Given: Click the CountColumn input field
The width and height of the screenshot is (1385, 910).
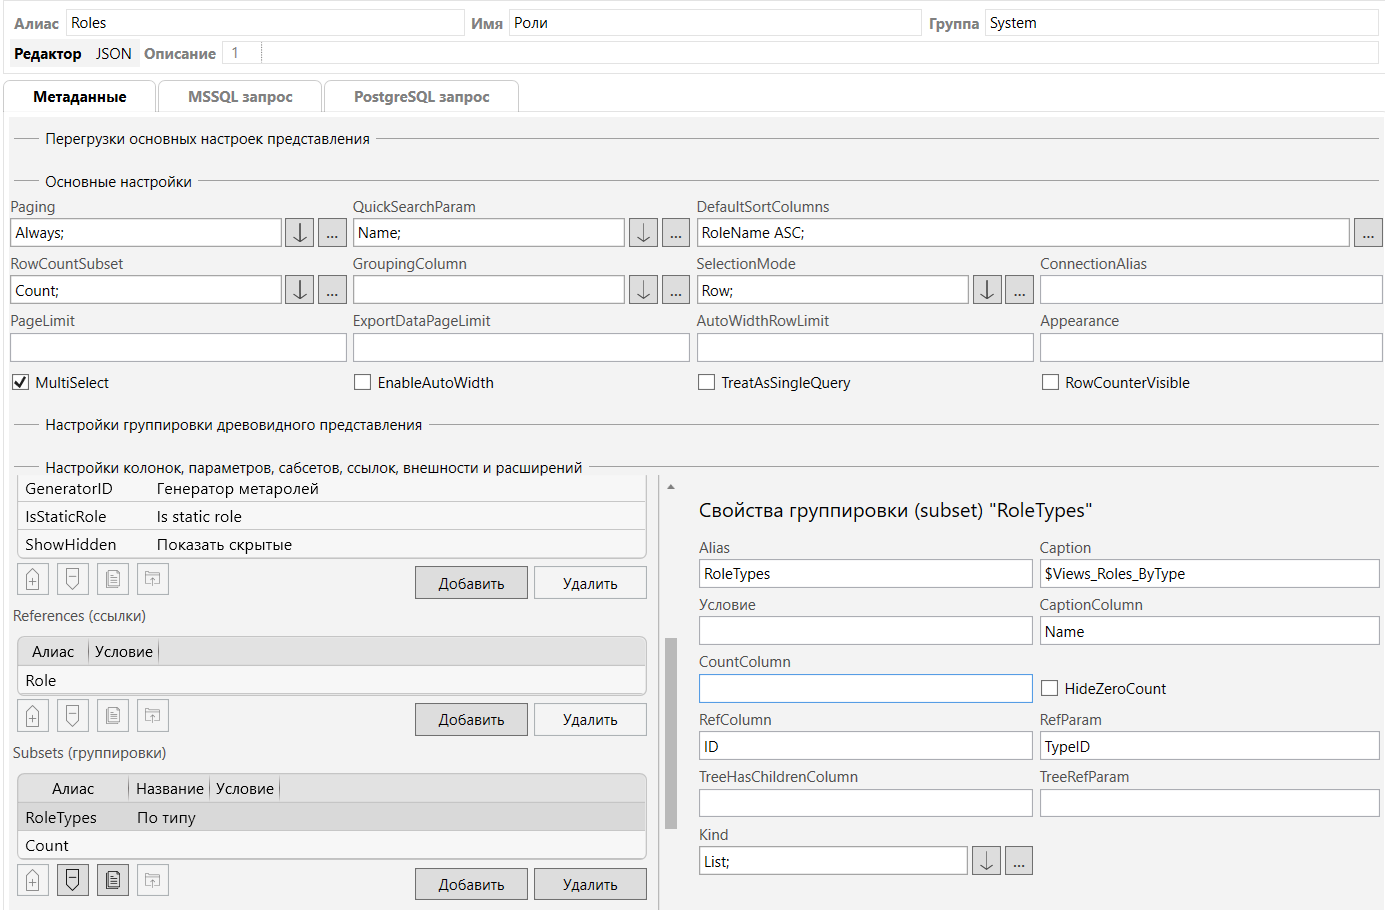Looking at the screenshot, I should pyautogui.click(x=865, y=689).
